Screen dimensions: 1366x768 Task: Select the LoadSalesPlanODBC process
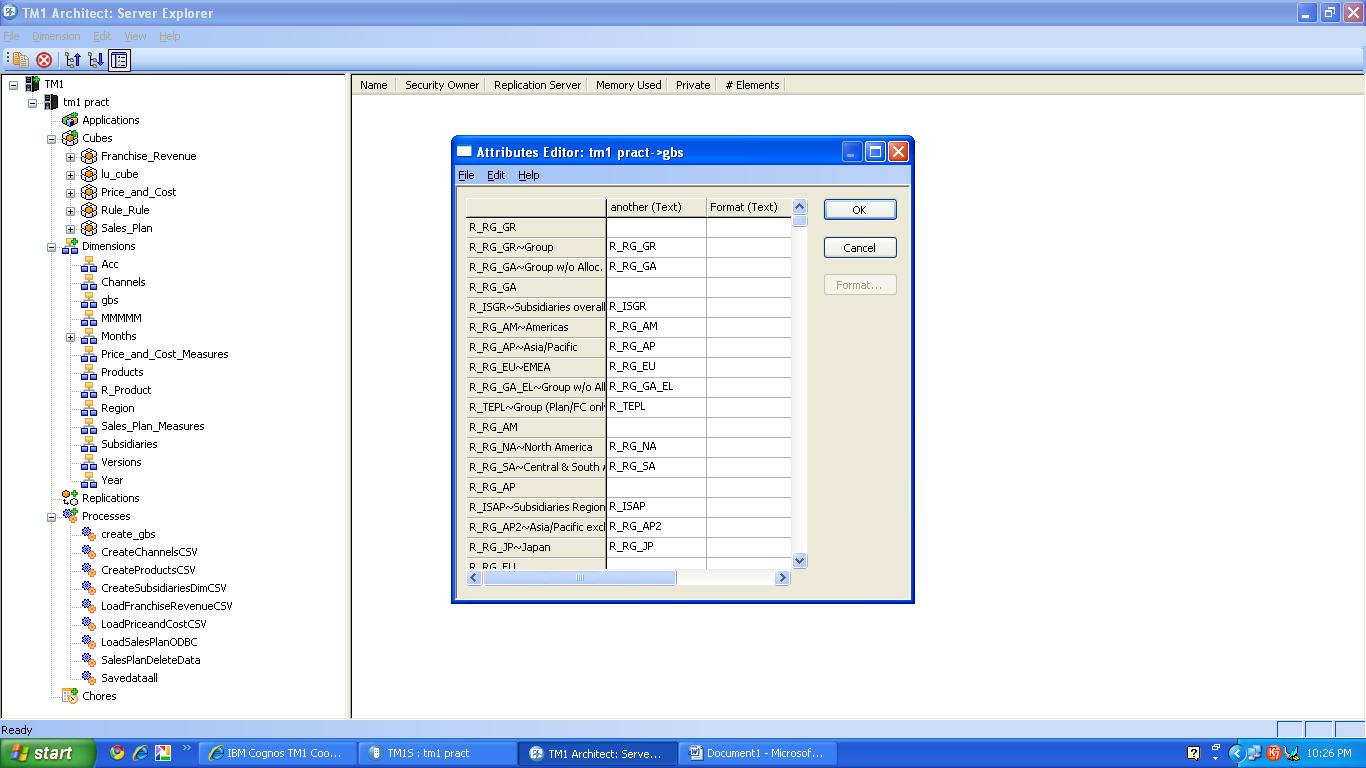[x=149, y=642]
